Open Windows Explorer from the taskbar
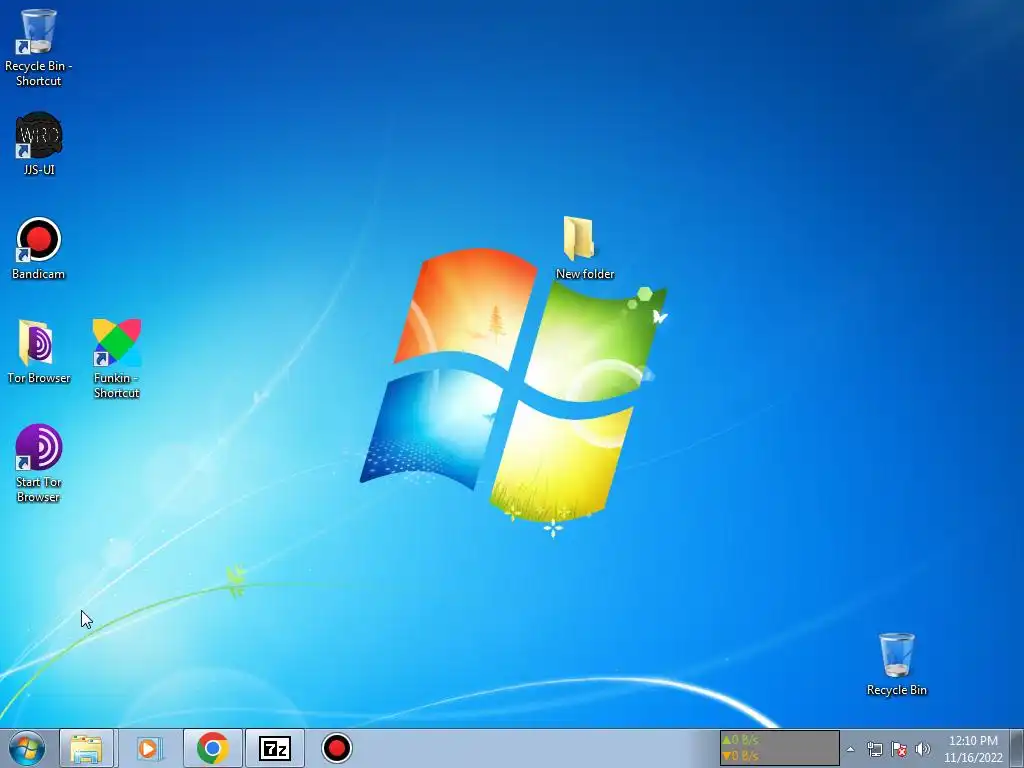 click(x=87, y=748)
